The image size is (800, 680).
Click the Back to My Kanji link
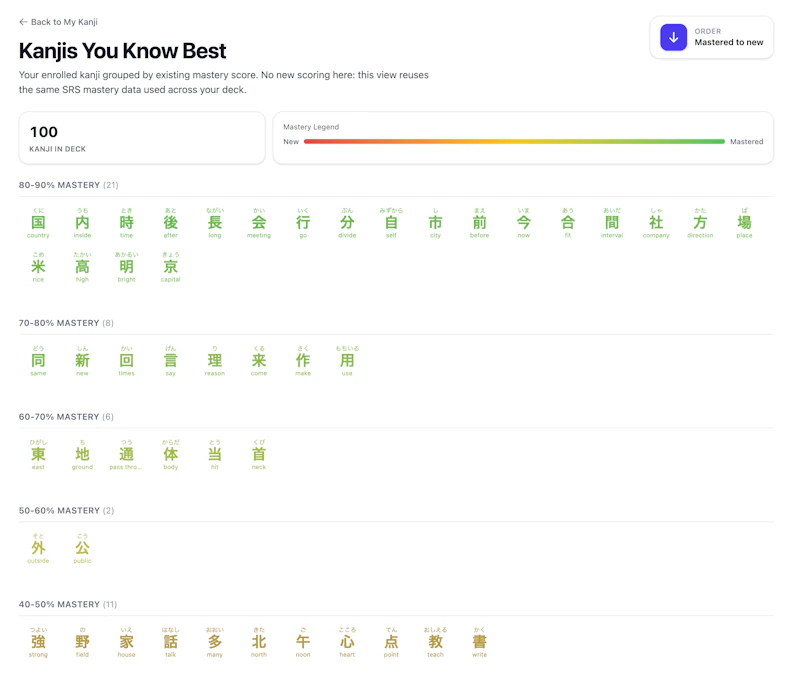coord(58,22)
